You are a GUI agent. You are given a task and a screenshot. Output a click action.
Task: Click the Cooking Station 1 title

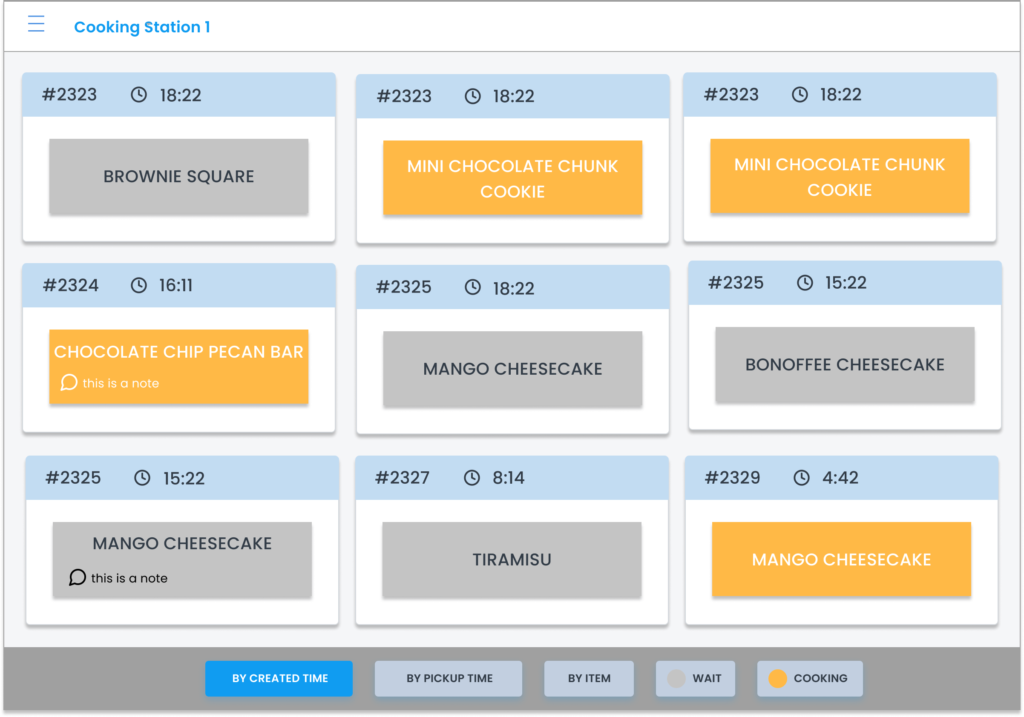(x=142, y=27)
